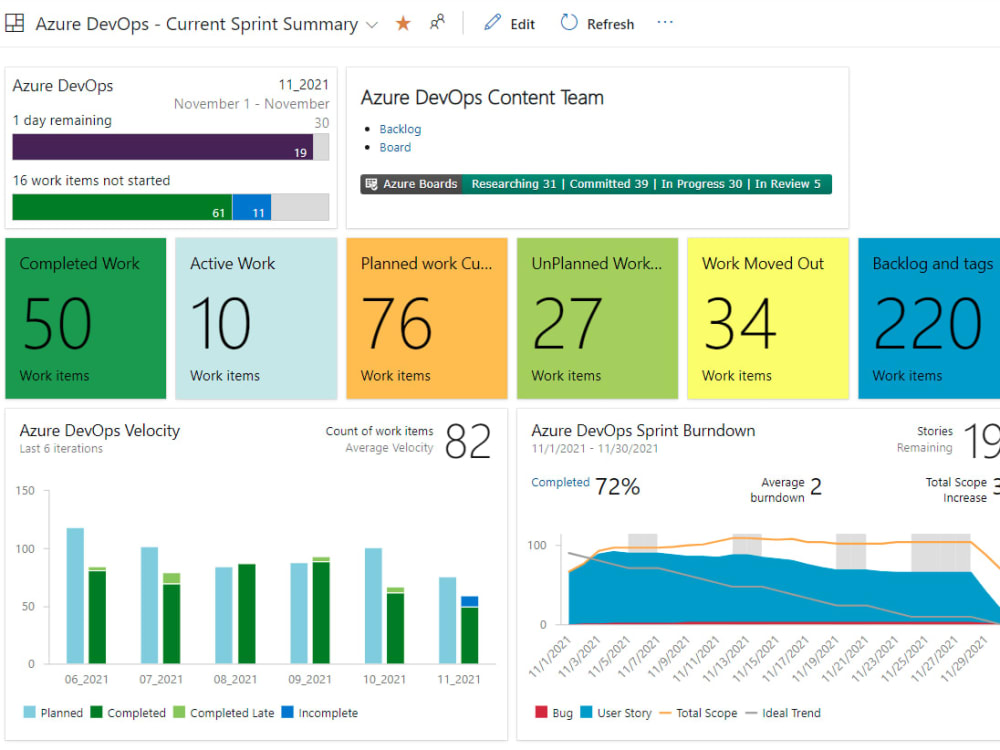Click the 09_2021 iteration label
This screenshot has width=1000, height=750.
310,679
